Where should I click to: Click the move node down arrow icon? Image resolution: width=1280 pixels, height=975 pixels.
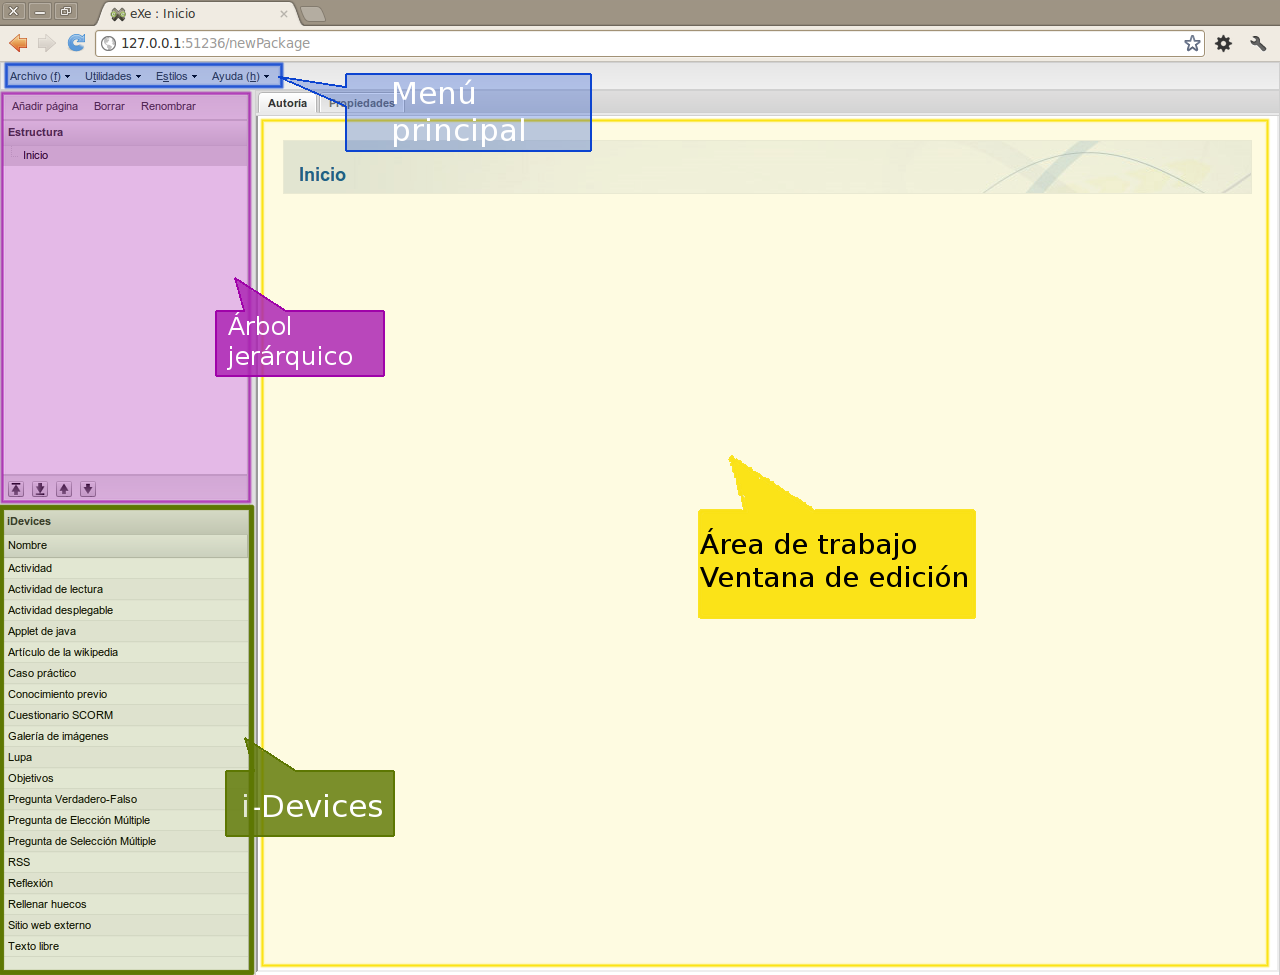pyautogui.click(x=88, y=489)
